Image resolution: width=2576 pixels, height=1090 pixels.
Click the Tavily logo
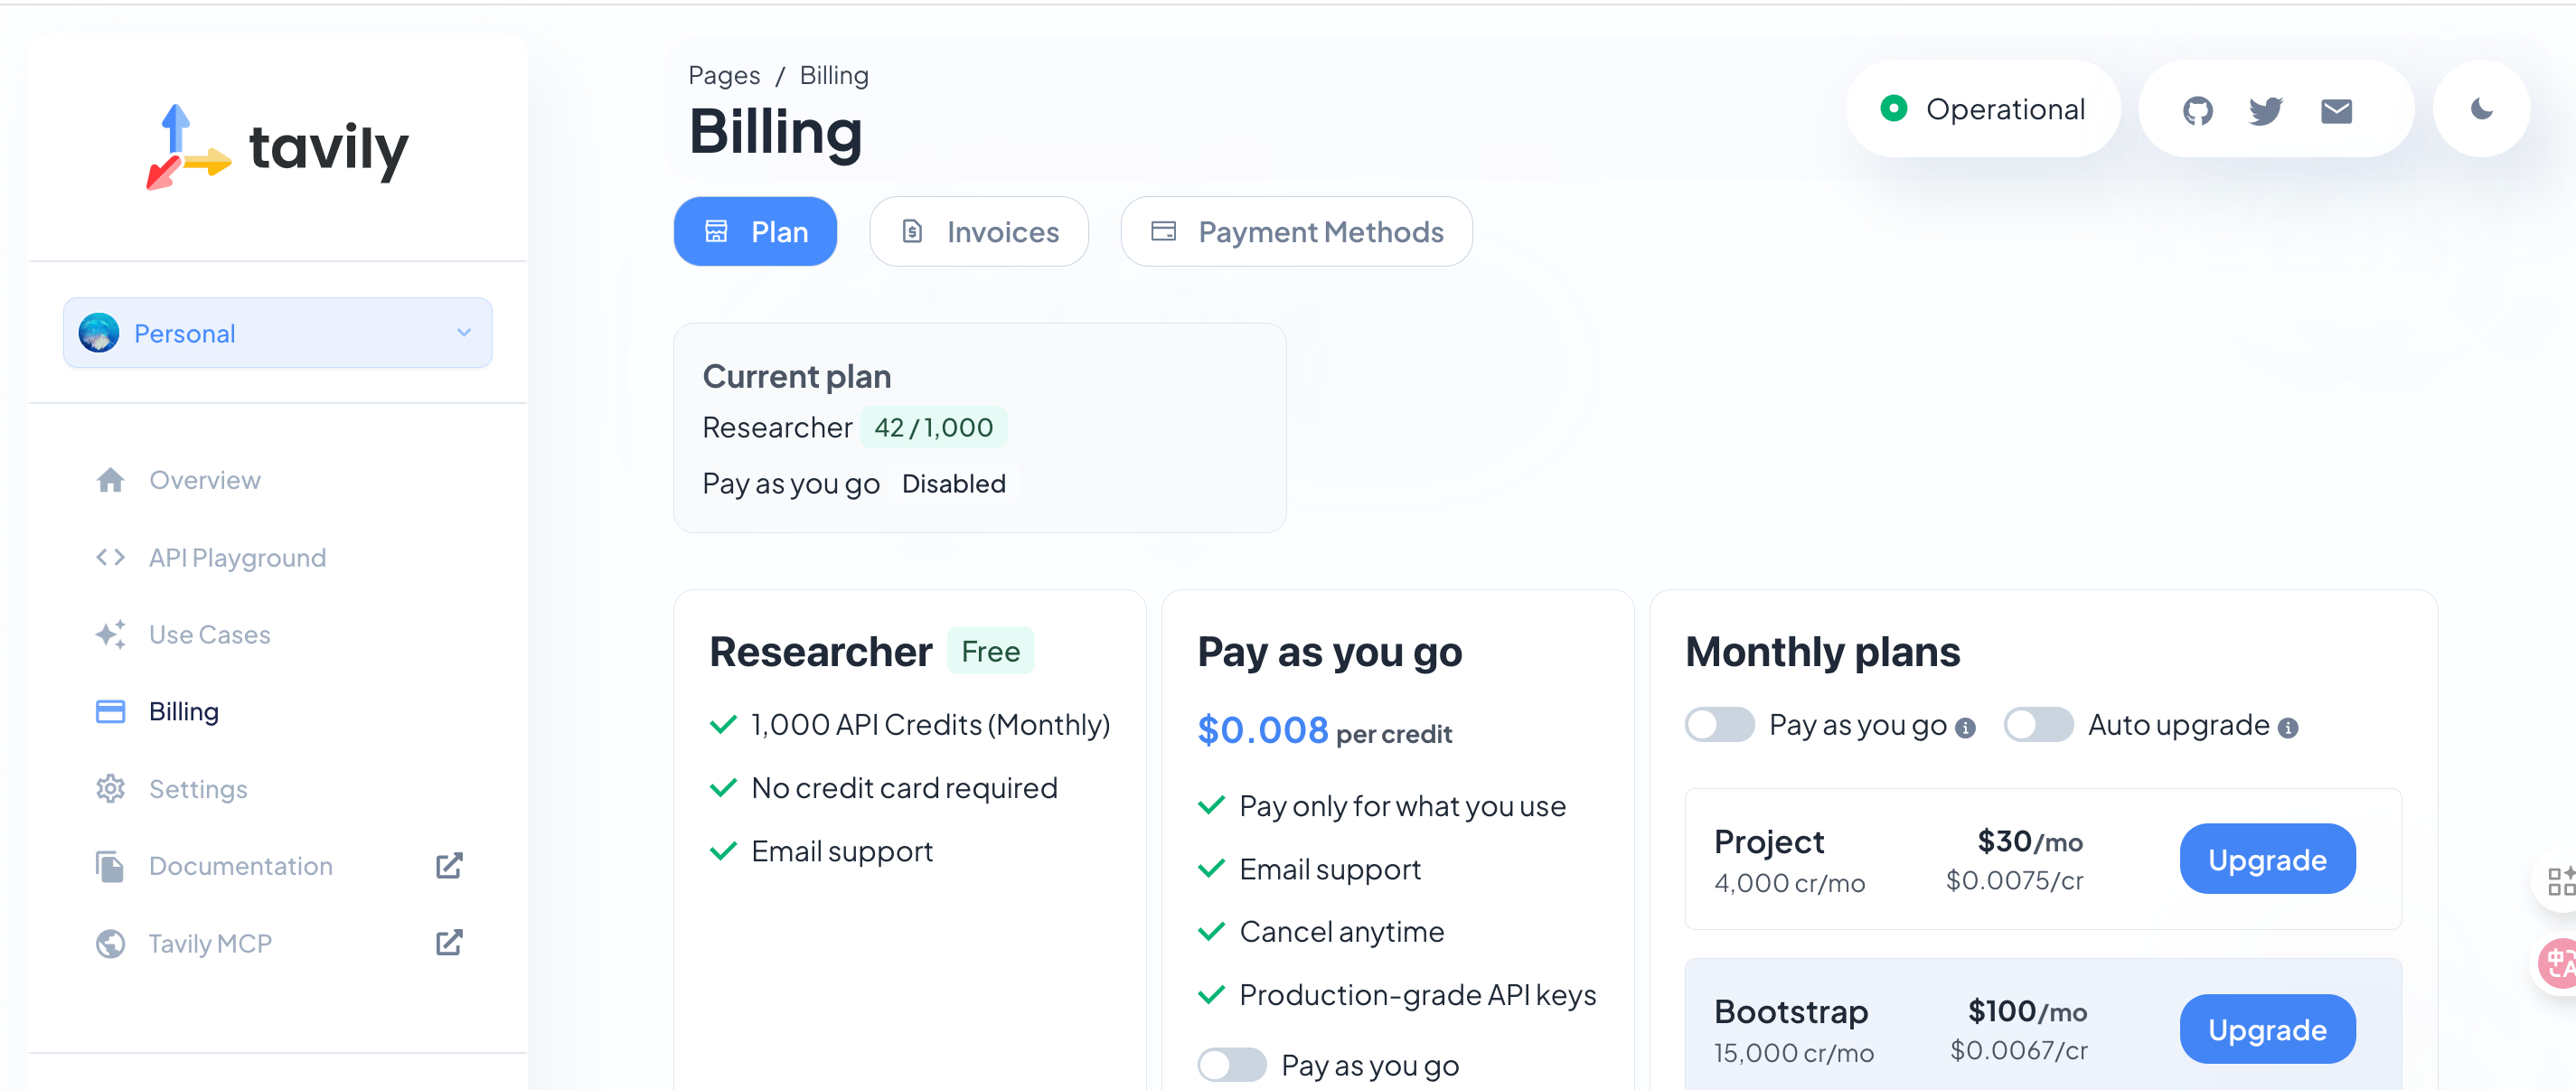[x=278, y=148]
